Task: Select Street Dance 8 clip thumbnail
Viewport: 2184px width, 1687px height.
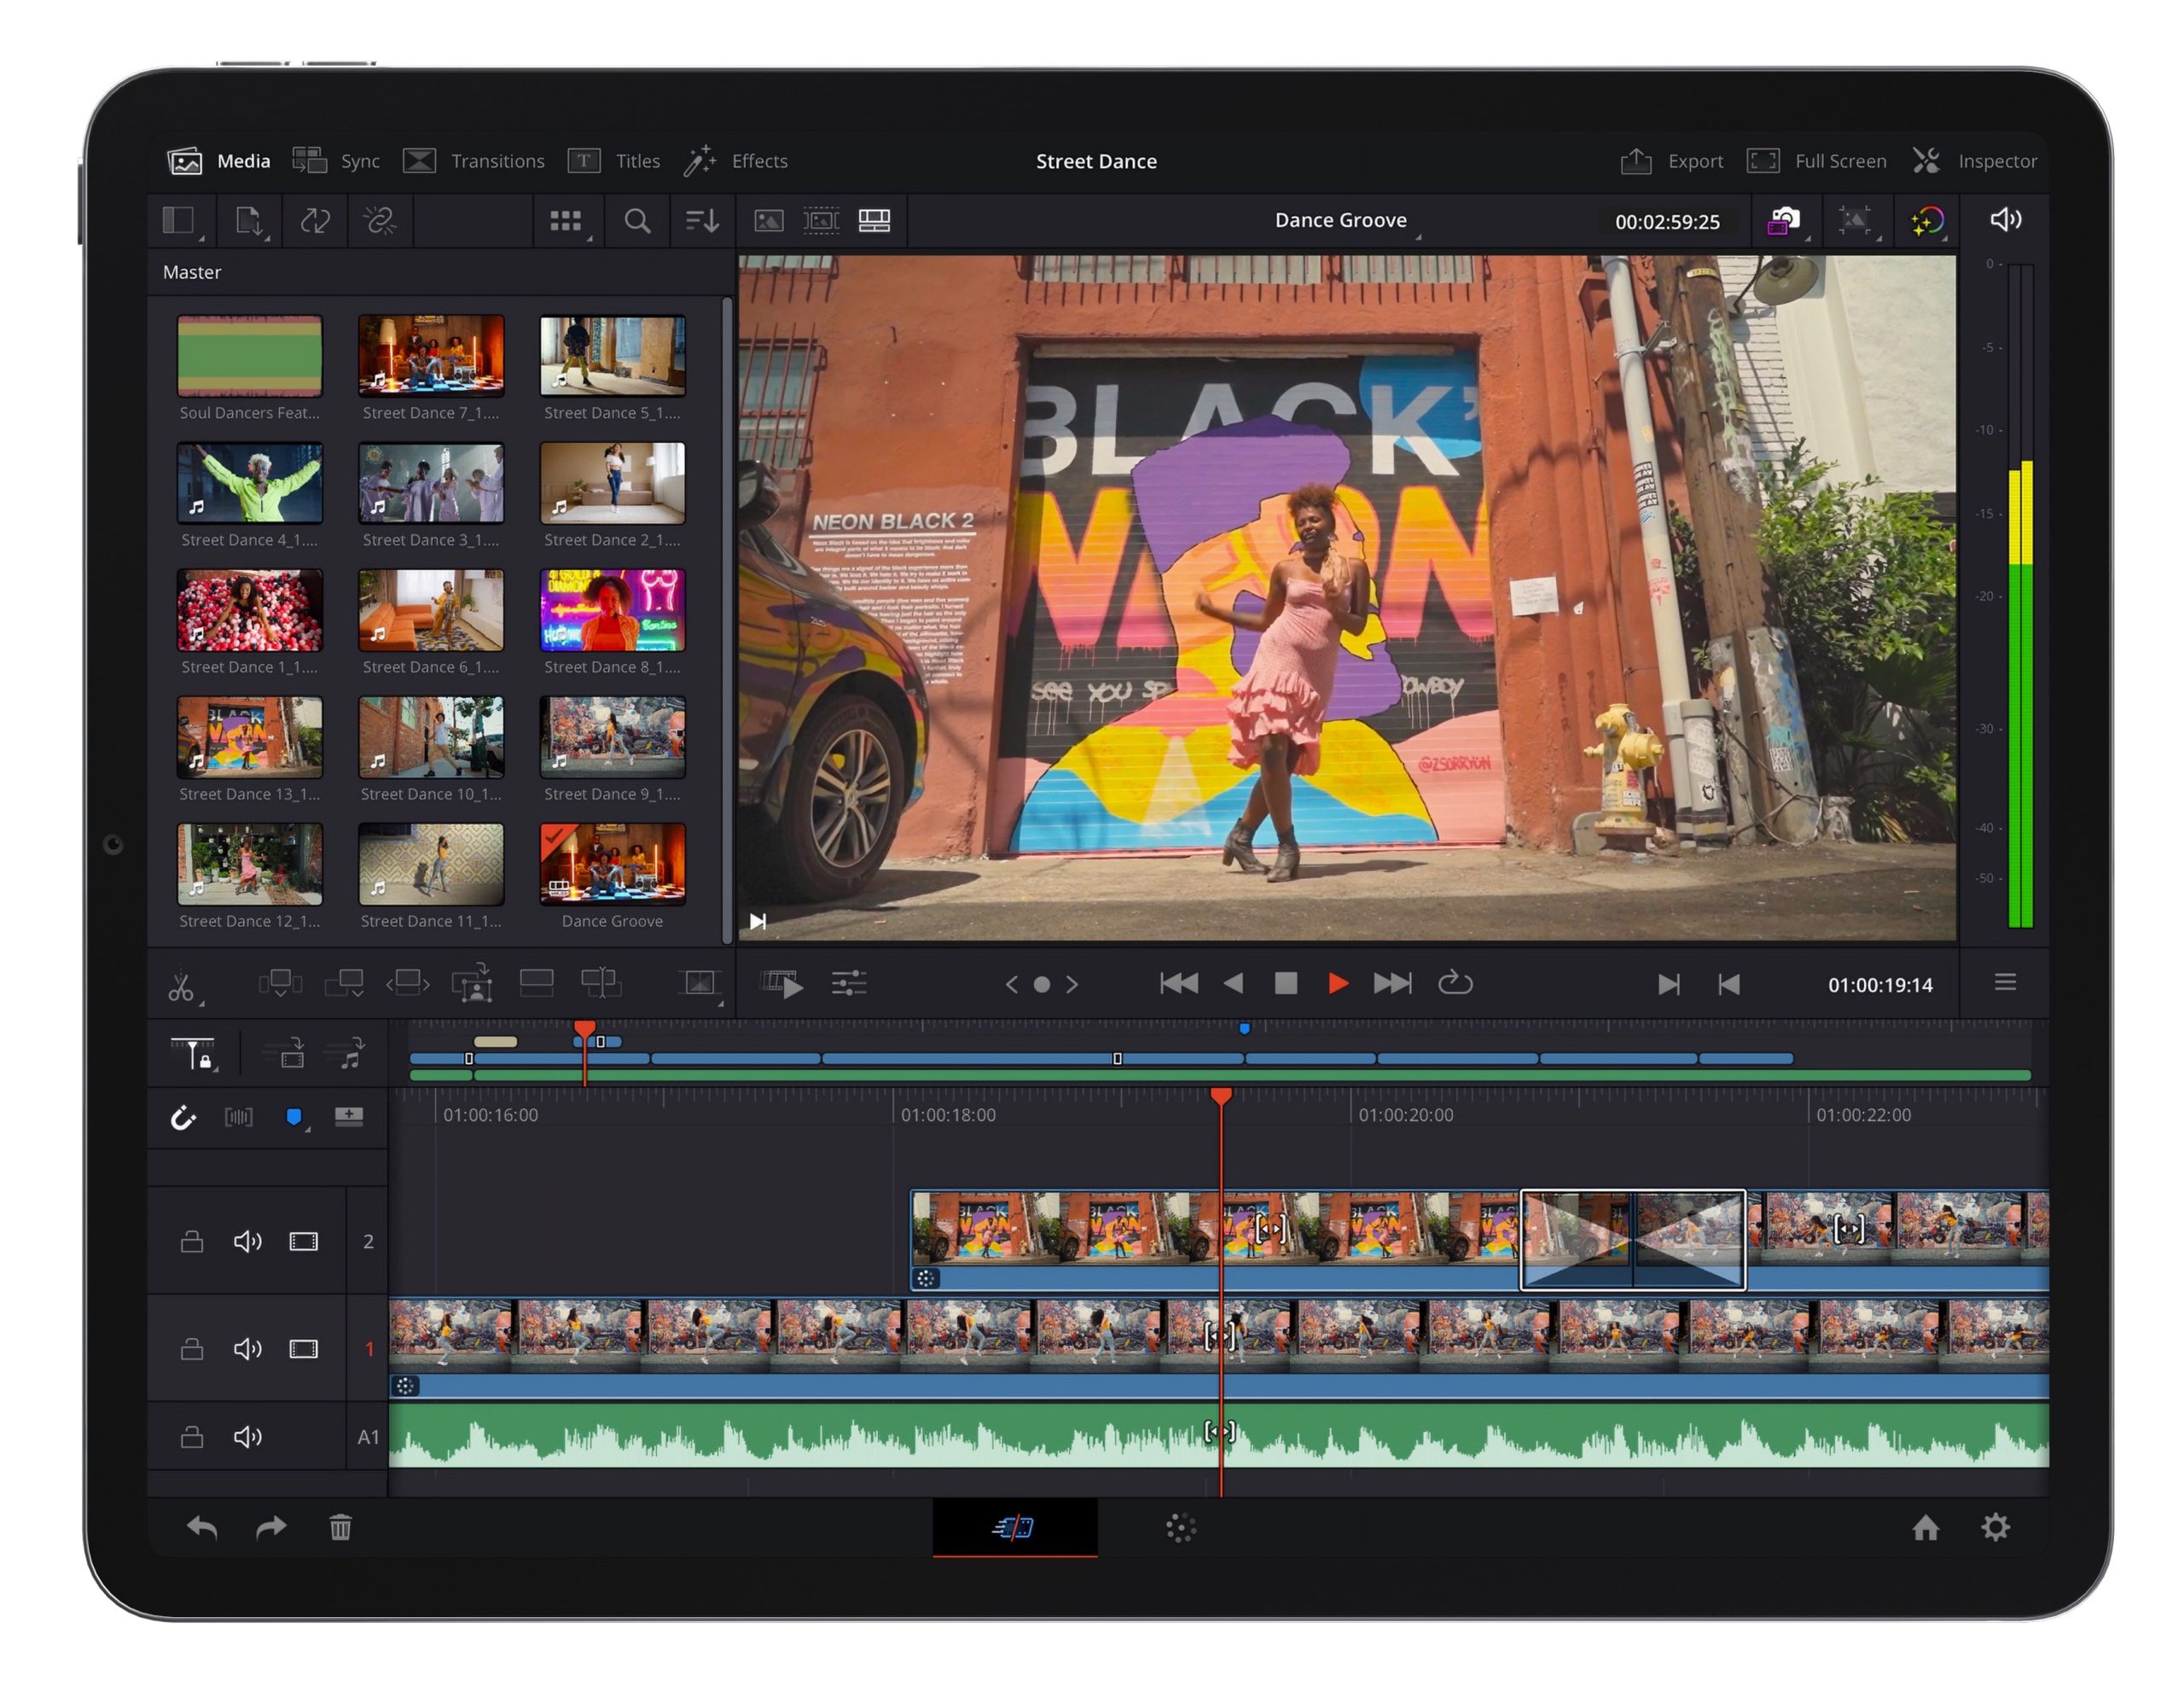Action: [x=612, y=610]
